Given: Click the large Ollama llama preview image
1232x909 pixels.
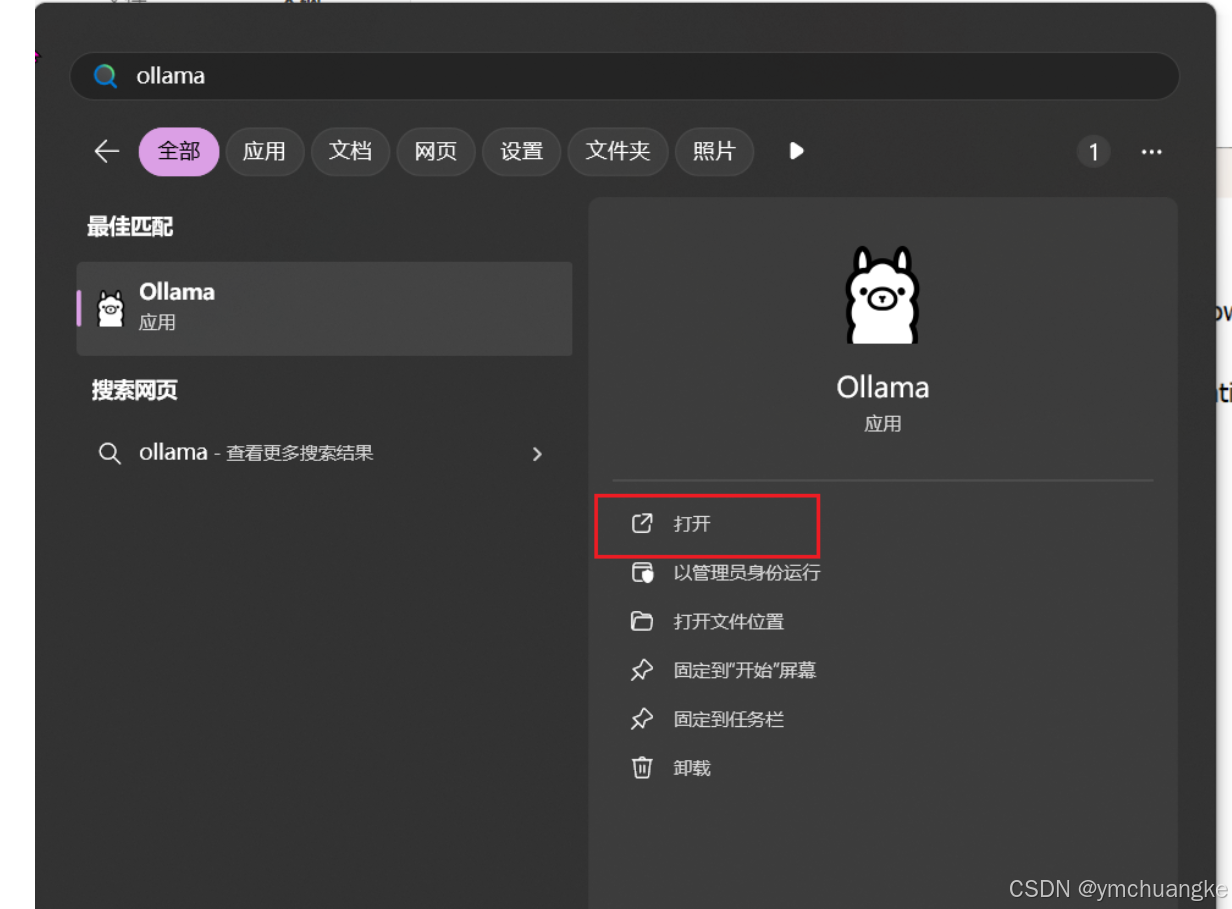Looking at the screenshot, I should click(882, 294).
